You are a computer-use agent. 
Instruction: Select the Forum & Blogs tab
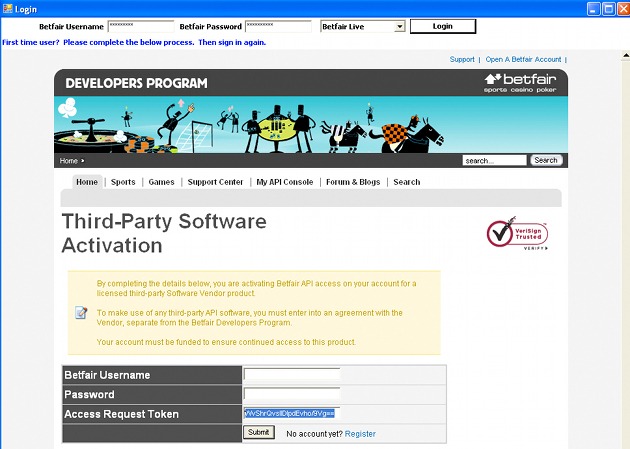click(353, 182)
